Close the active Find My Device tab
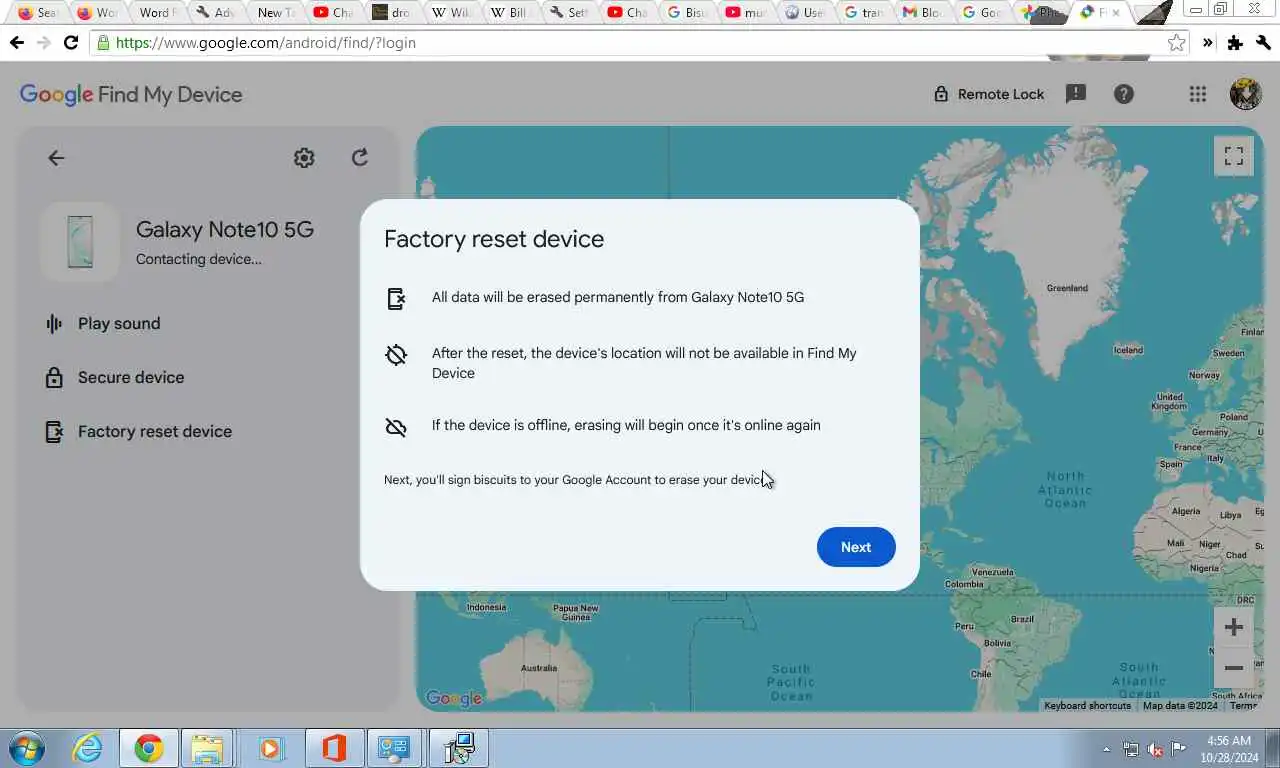 click(x=1116, y=13)
